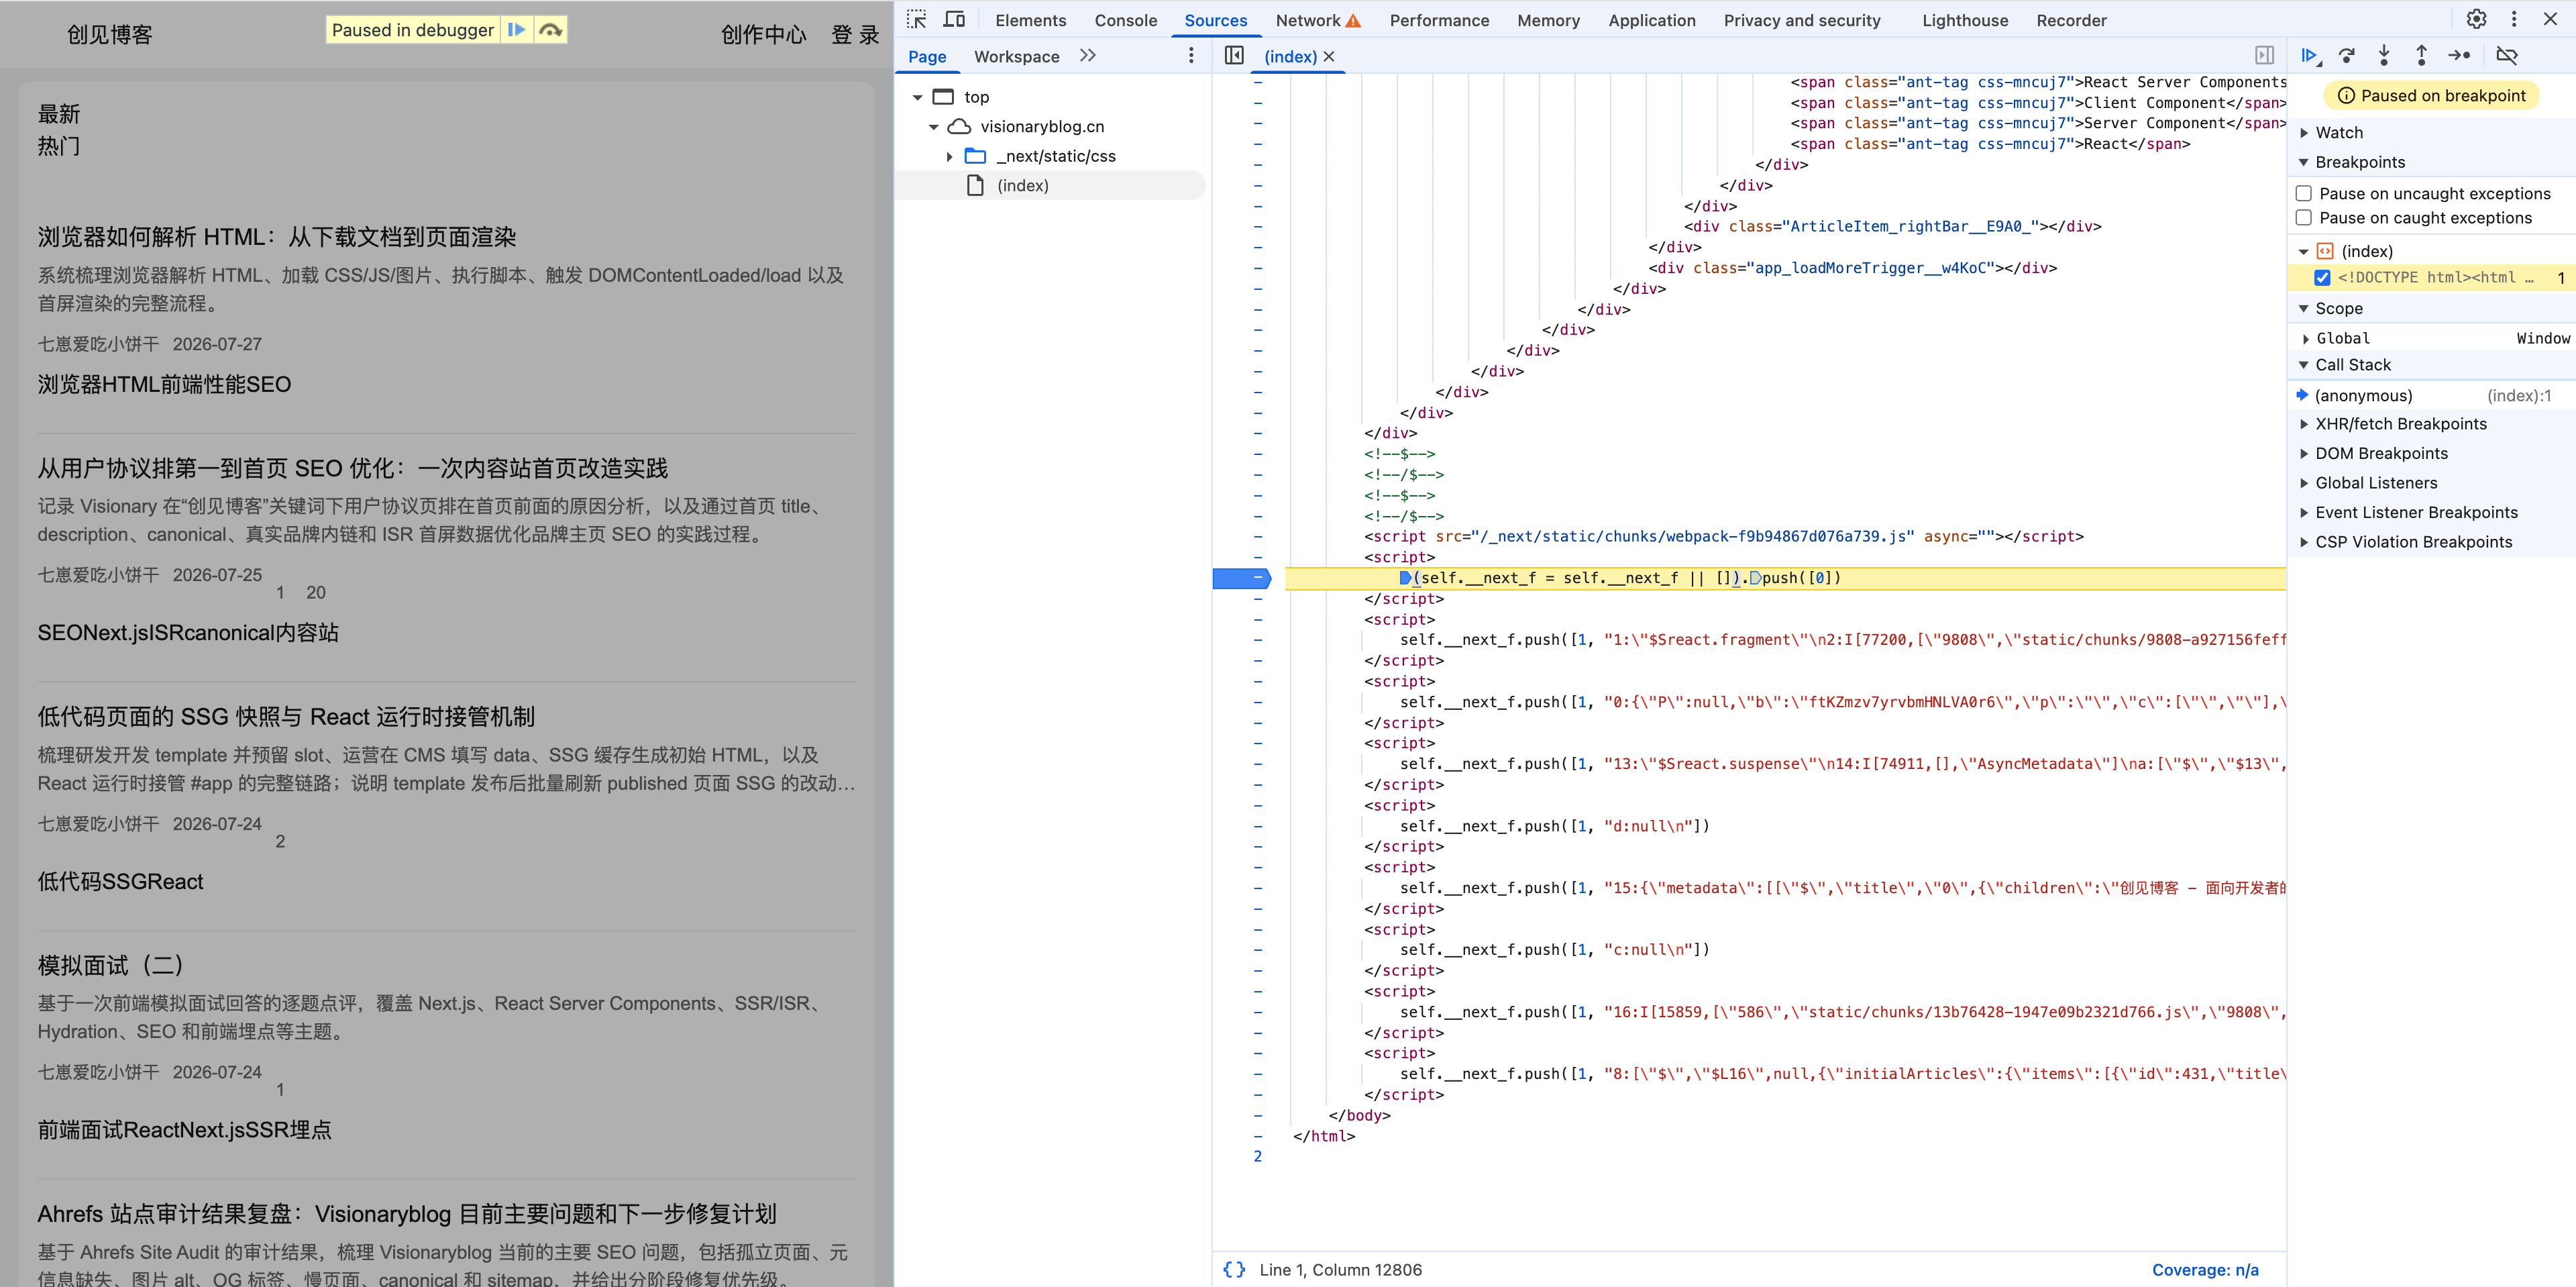Enable Pause on caught exceptions

click(2304, 218)
